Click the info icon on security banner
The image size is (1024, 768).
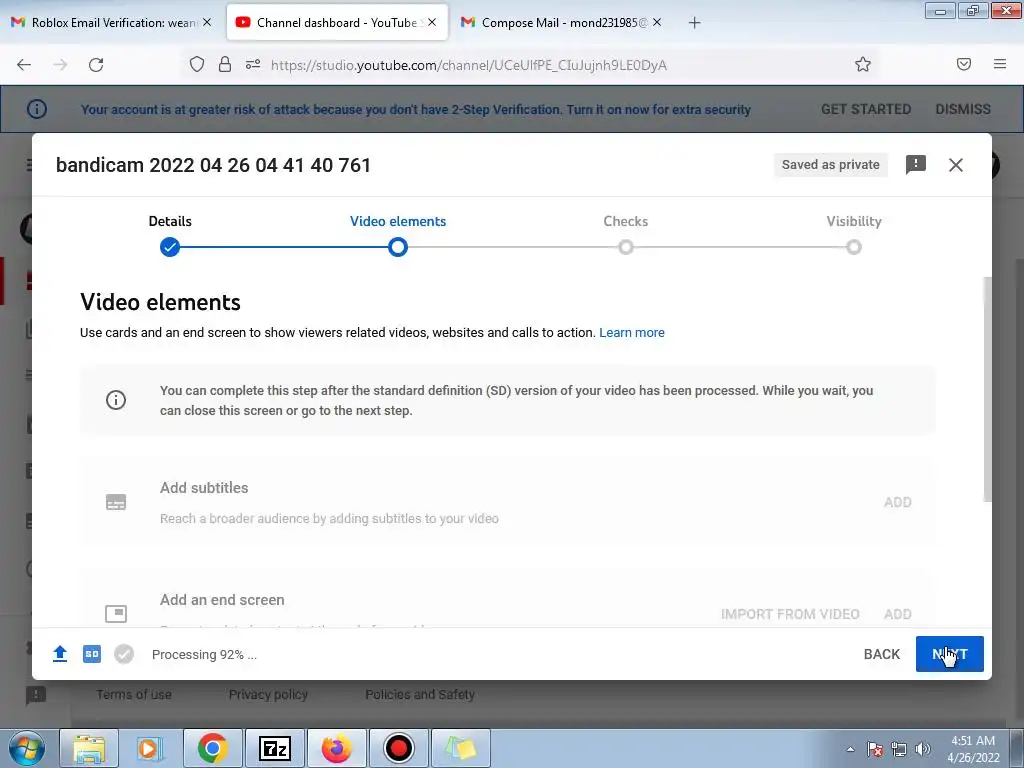(x=37, y=109)
